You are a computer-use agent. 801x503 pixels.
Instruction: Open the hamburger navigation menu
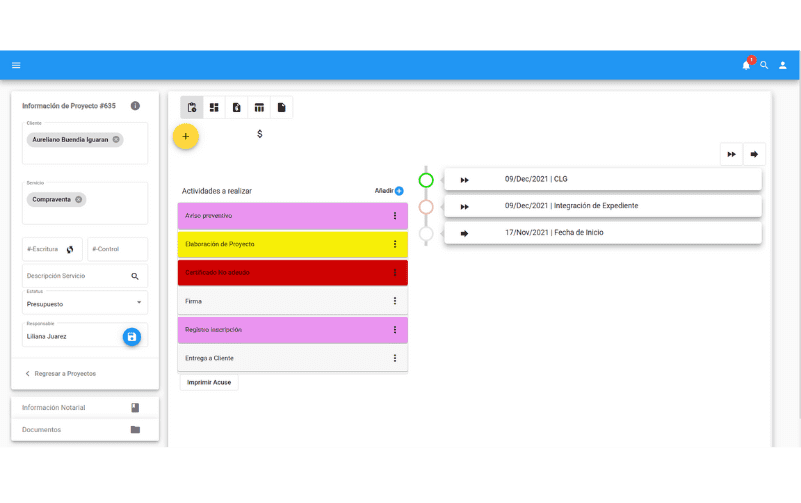coord(16,65)
